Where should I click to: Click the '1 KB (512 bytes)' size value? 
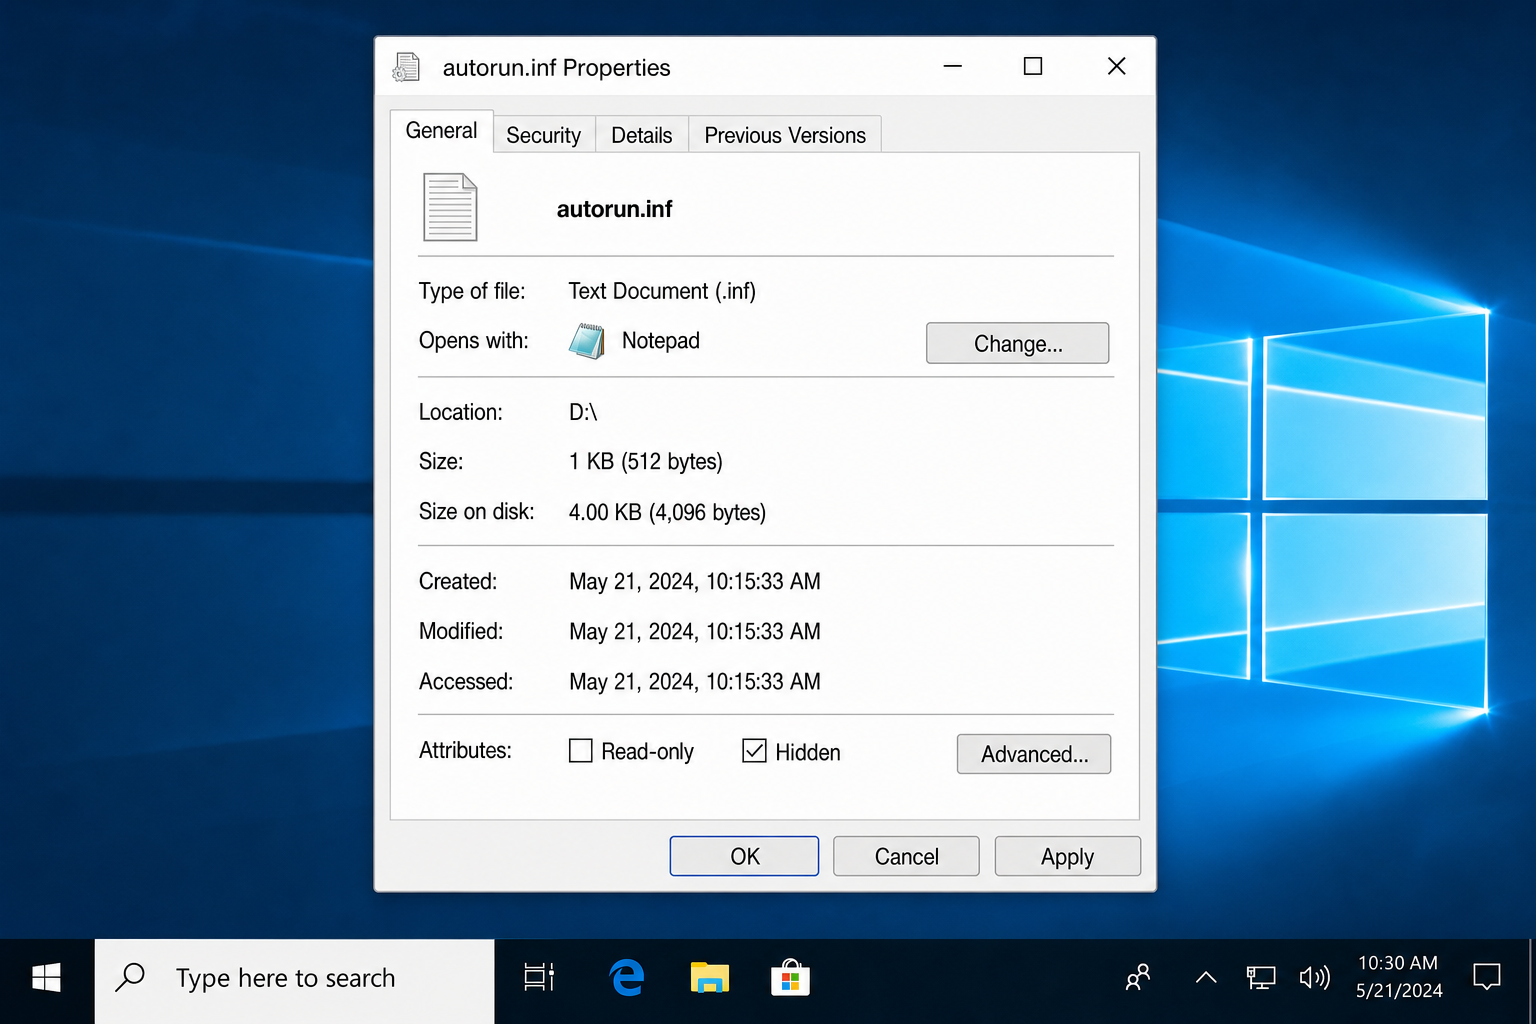point(646,462)
